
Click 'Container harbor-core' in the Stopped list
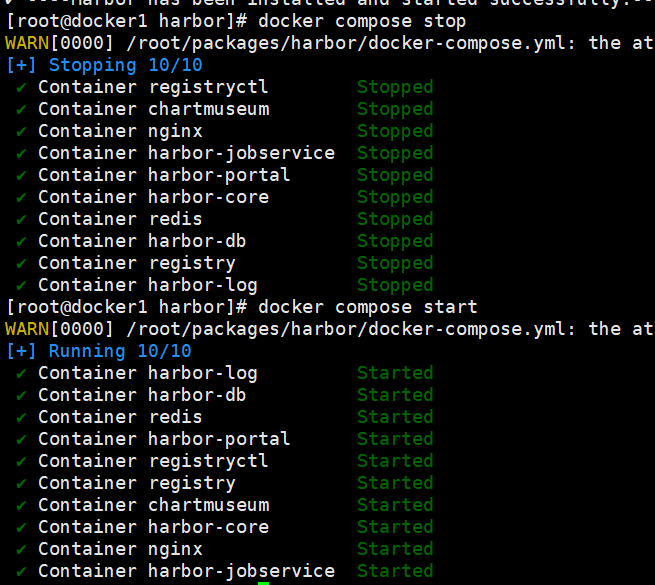[x=154, y=197]
